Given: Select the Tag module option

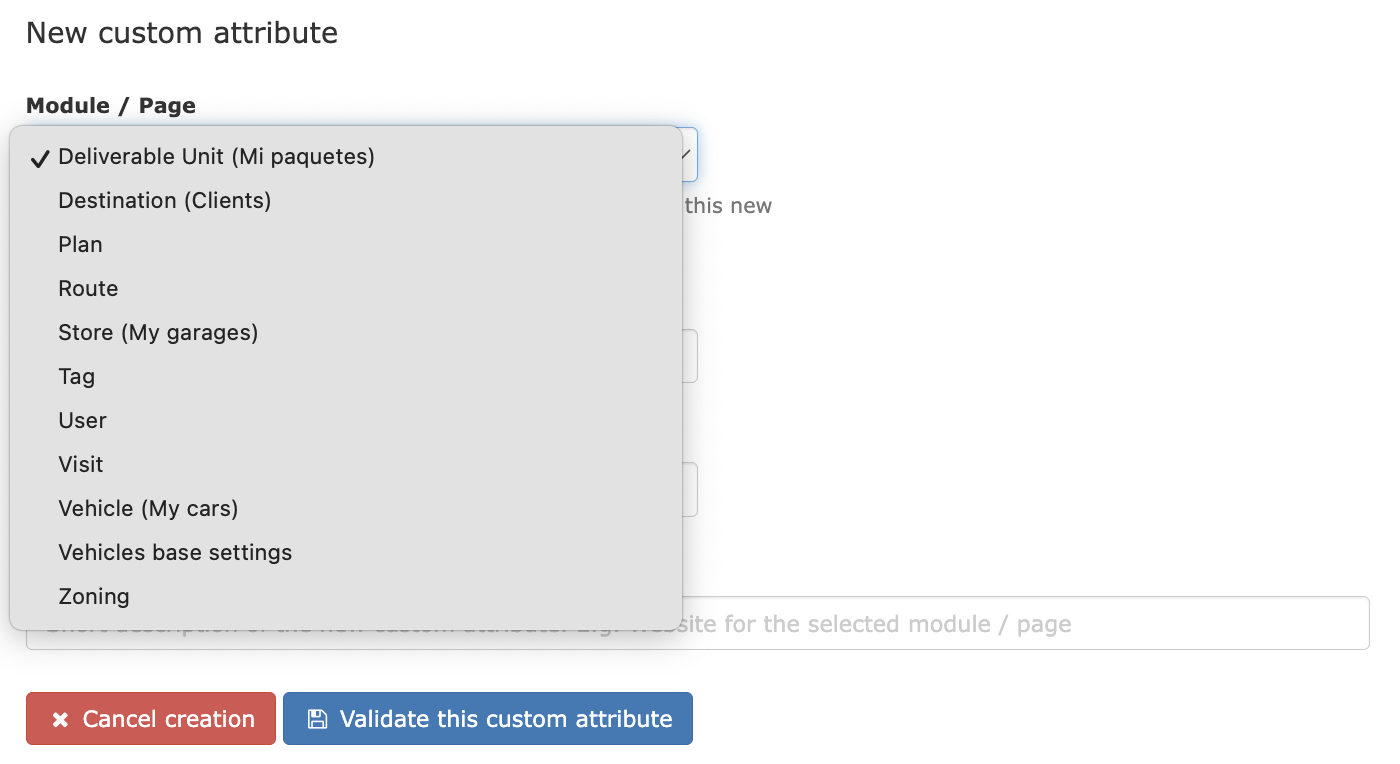Looking at the screenshot, I should [x=76, y=377].
